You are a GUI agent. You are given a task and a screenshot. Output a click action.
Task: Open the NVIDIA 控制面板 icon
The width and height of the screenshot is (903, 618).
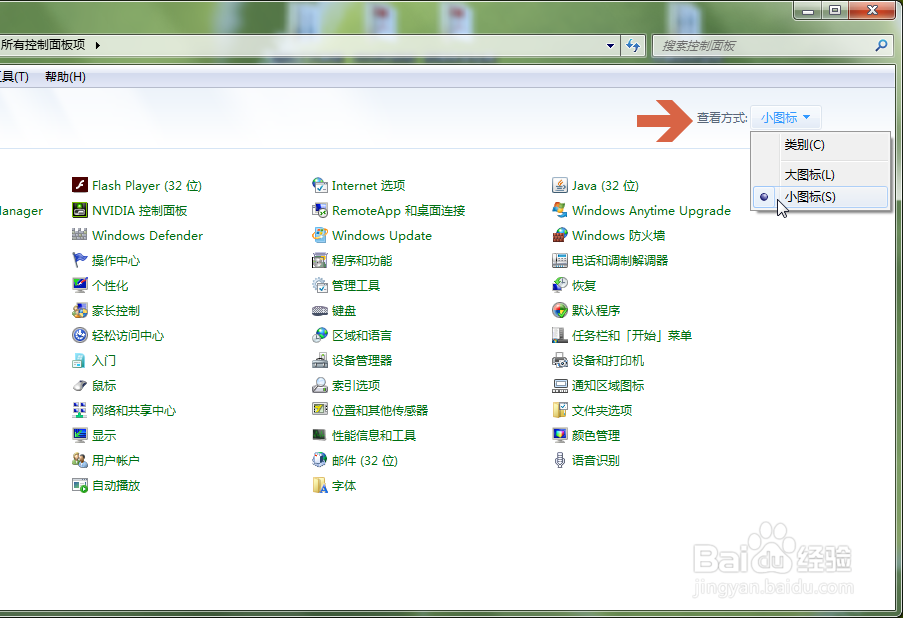click(x=79, y=210)
